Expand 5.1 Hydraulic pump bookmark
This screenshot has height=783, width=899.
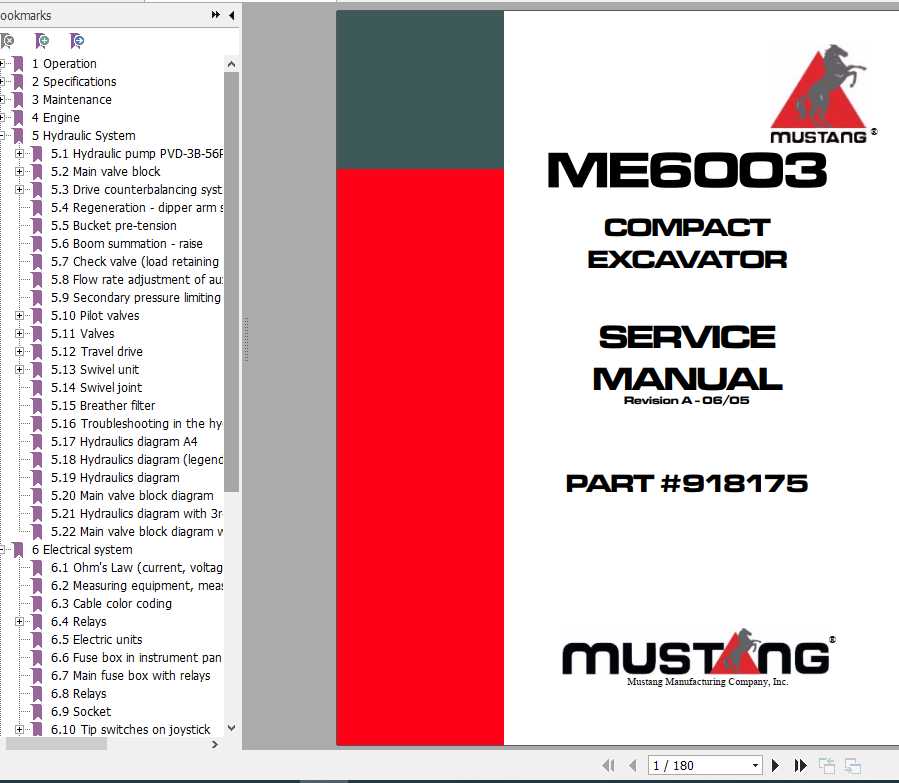pos(19,154)
